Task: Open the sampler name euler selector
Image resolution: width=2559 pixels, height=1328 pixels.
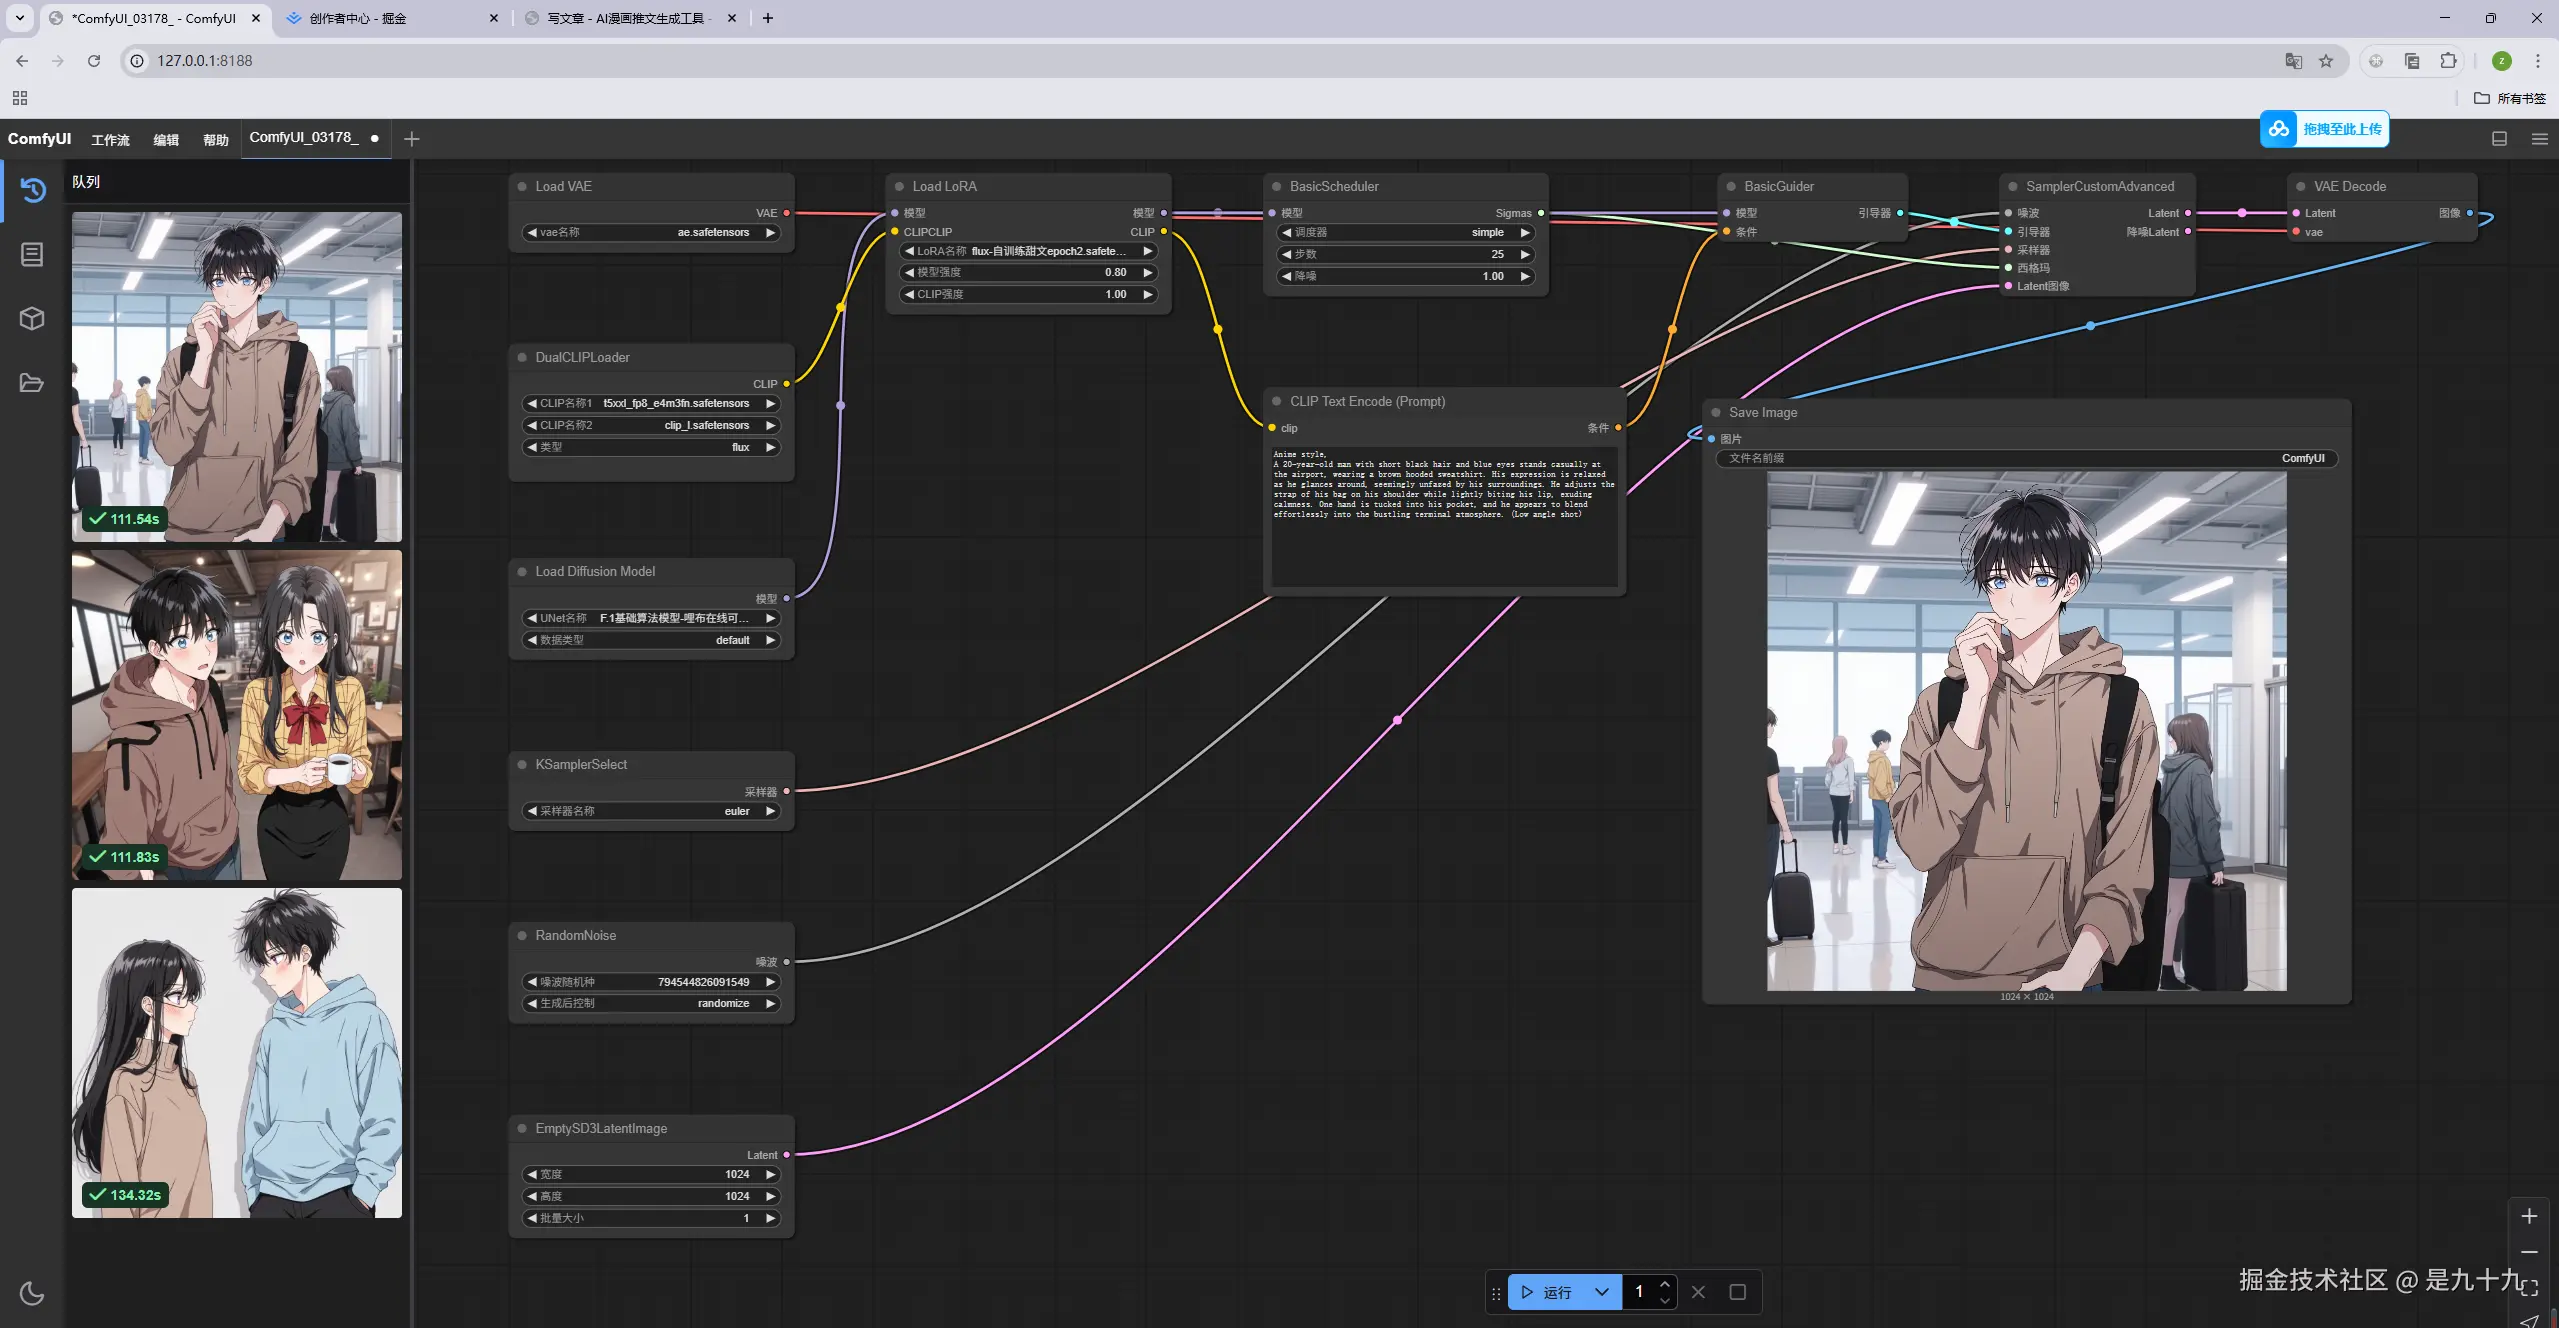Action: click(x=651, y=811)
